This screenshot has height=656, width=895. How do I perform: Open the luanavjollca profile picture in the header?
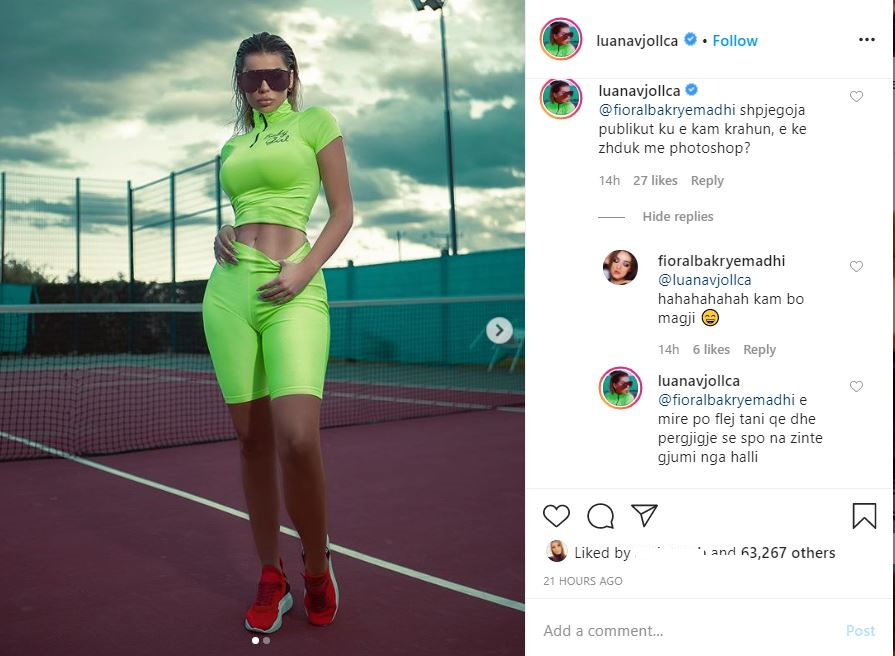click(x=561, y=39)
